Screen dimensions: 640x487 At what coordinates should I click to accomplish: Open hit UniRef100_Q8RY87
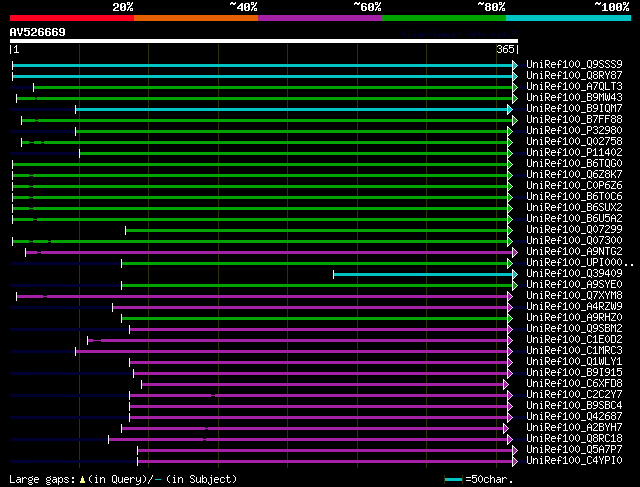(x=574, y=75)
